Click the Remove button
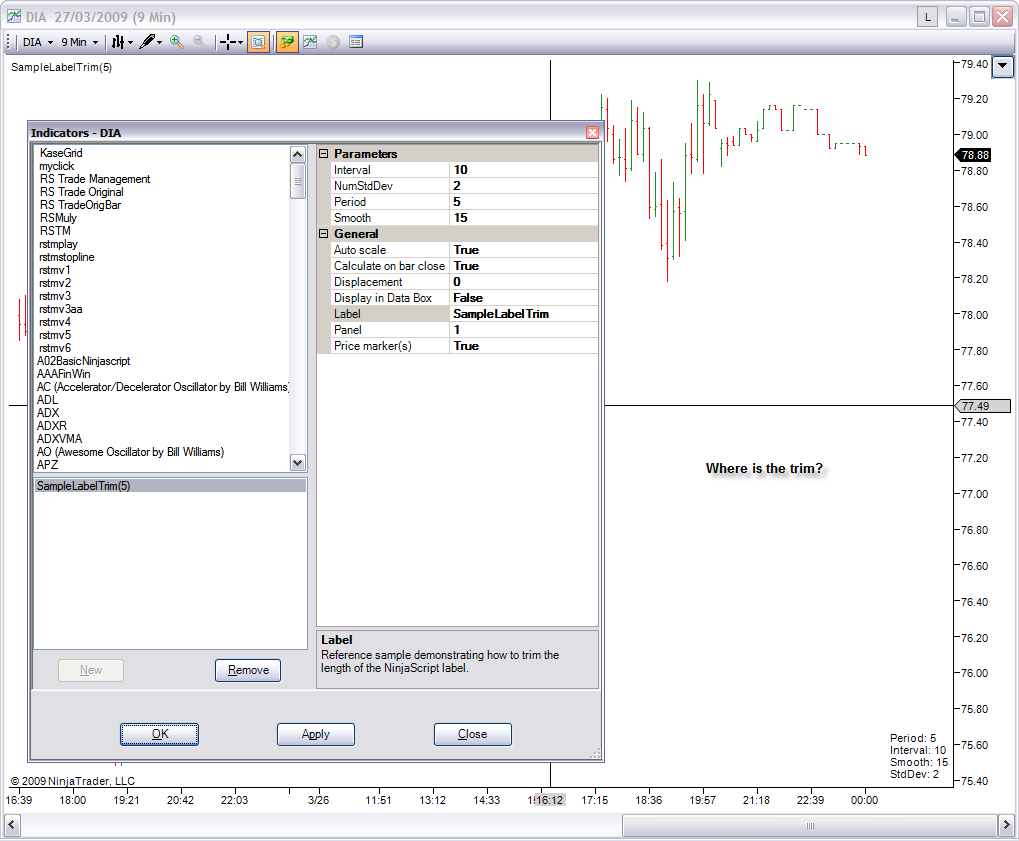 point(248,670)
